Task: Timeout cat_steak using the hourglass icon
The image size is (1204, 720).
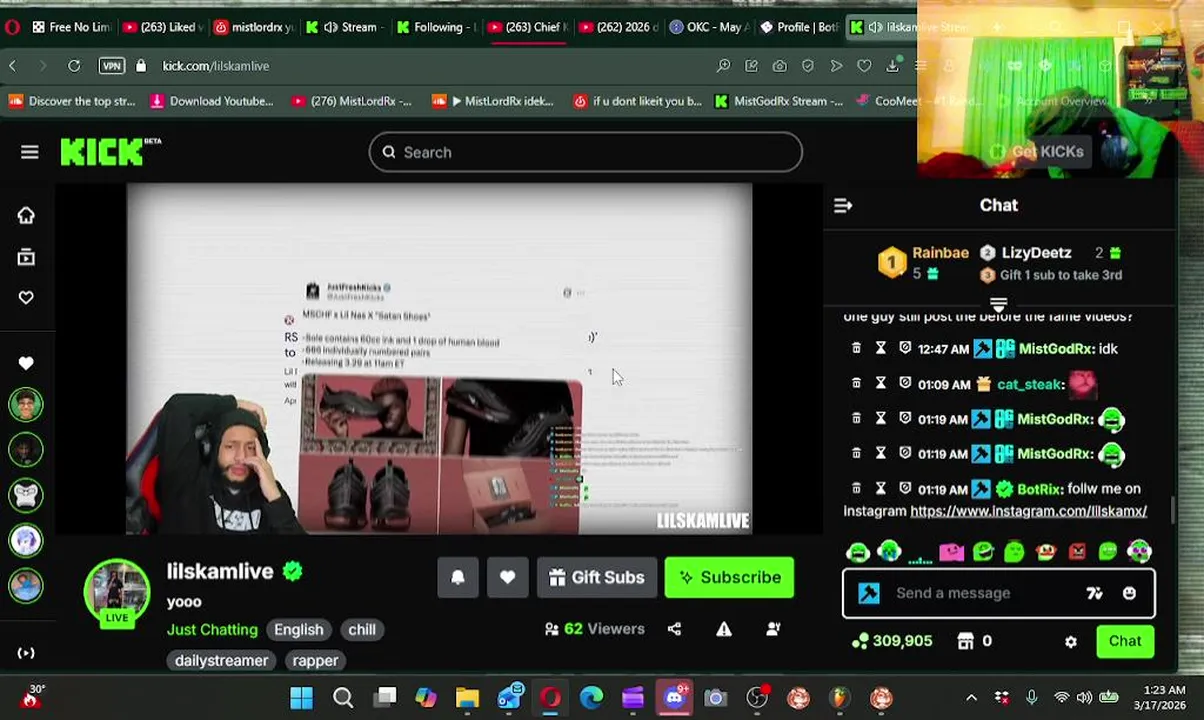Action: pyautogui.click(x=881, y=383)
